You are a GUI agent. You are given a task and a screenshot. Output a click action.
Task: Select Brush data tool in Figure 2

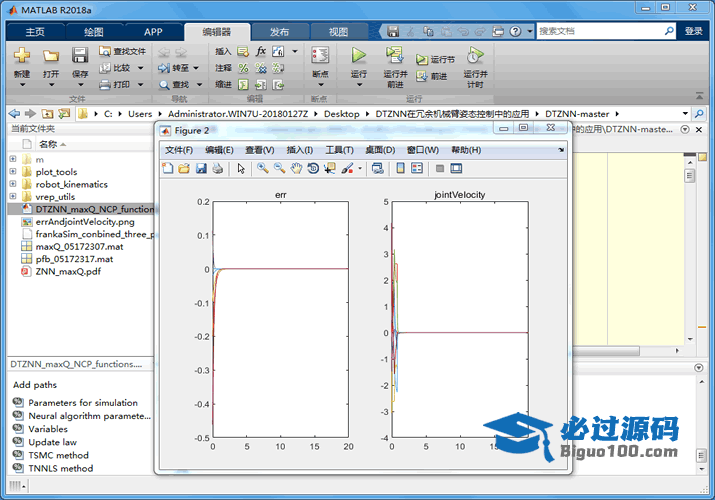[x=347, y=168]
